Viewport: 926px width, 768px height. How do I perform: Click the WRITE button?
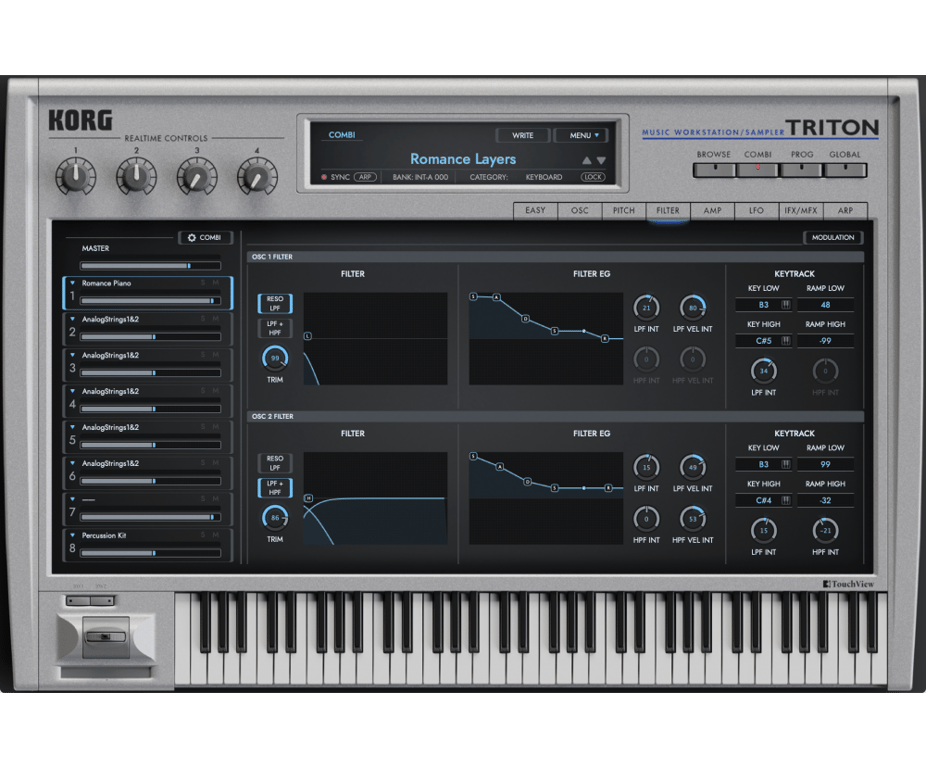point(523,135)
